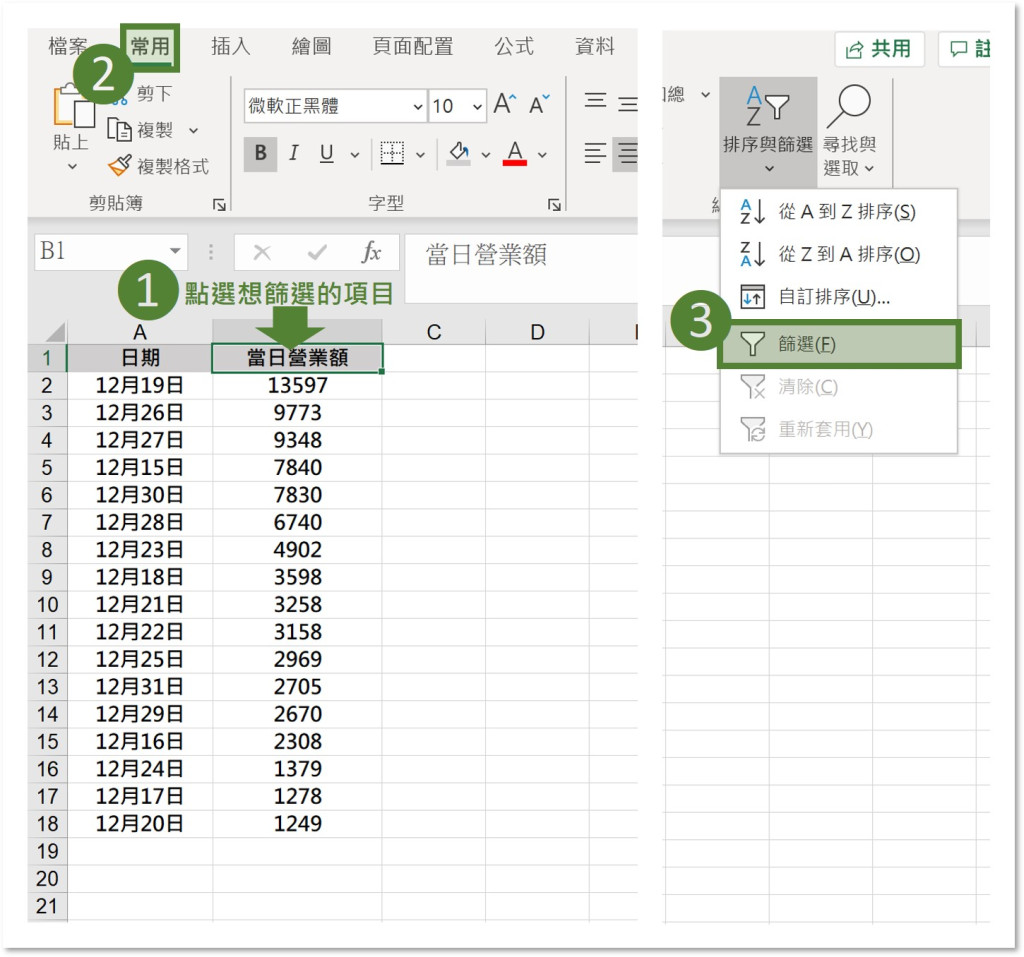The height and width of the screenshot is (957, 1024).
Task: Select cell containing 13597
Action: (x=297, y=385)
